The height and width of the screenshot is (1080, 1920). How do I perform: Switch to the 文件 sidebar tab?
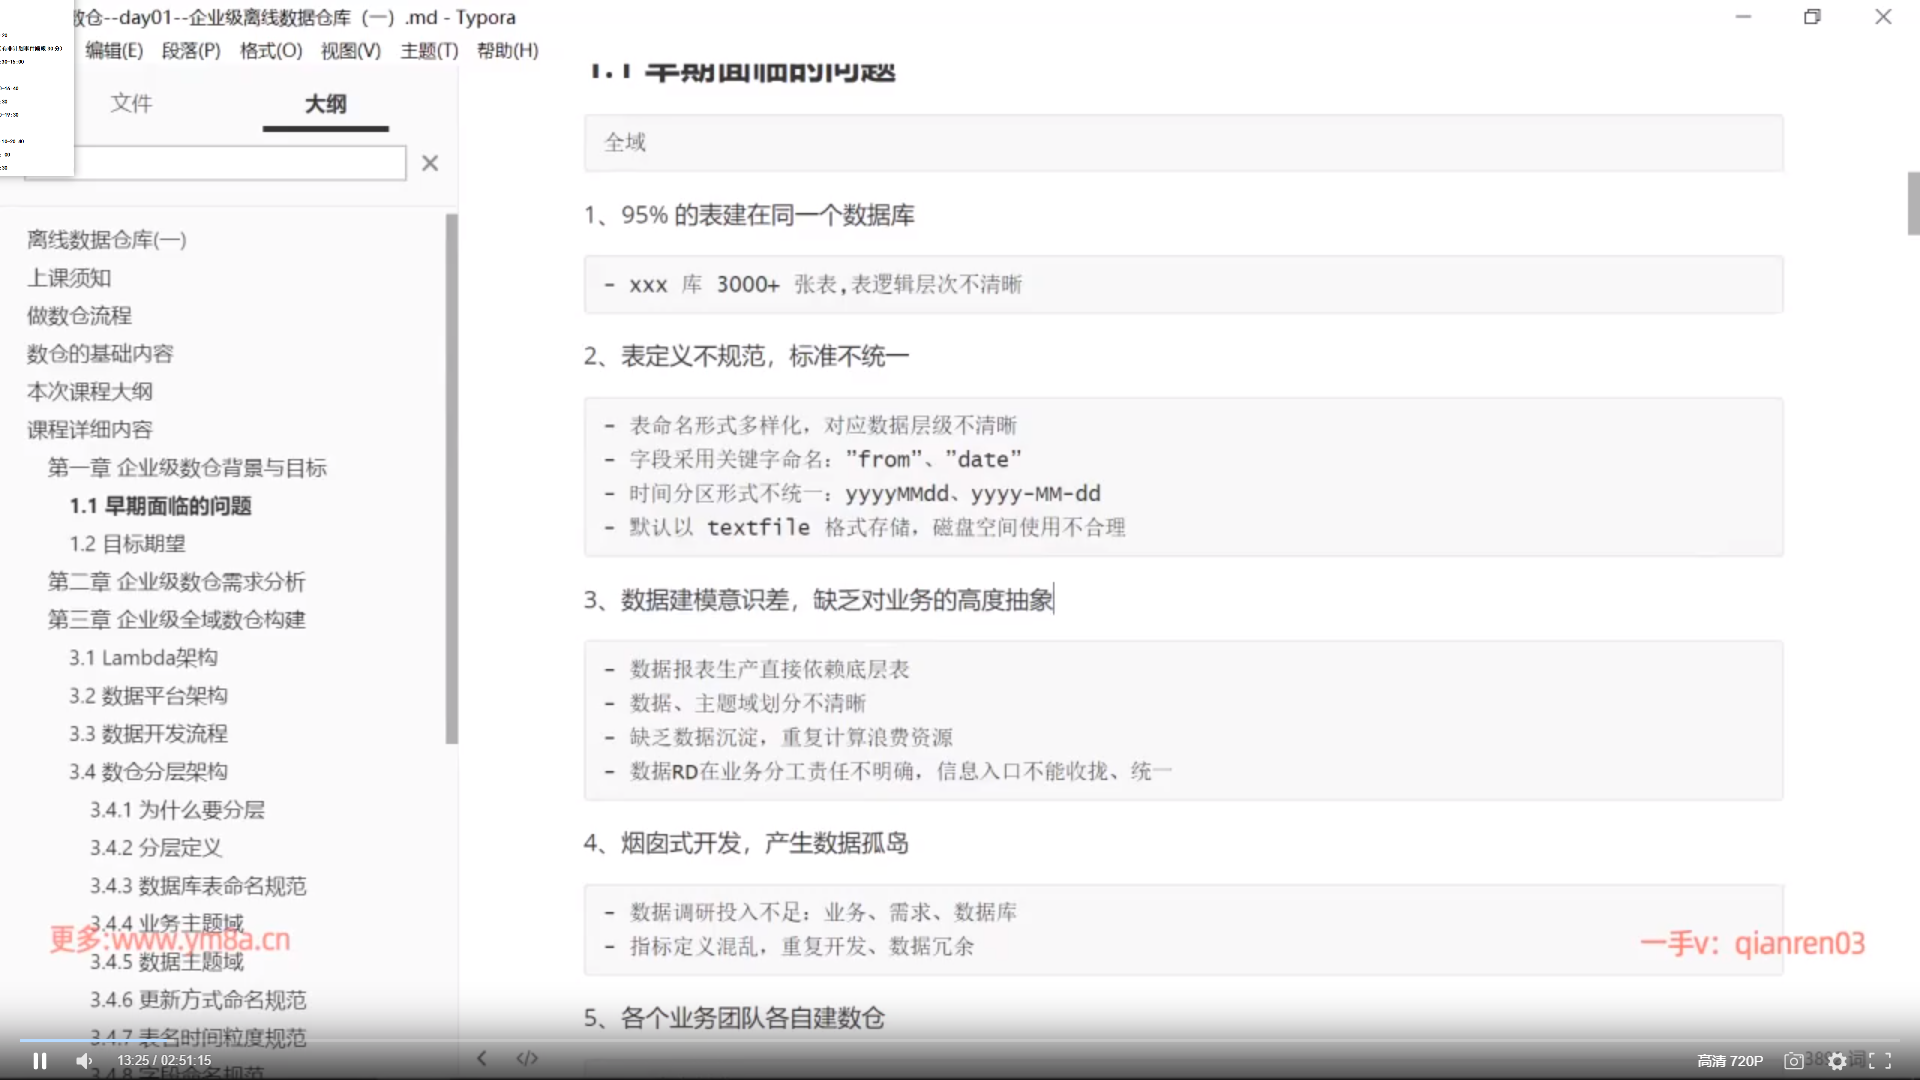[131, 103]
